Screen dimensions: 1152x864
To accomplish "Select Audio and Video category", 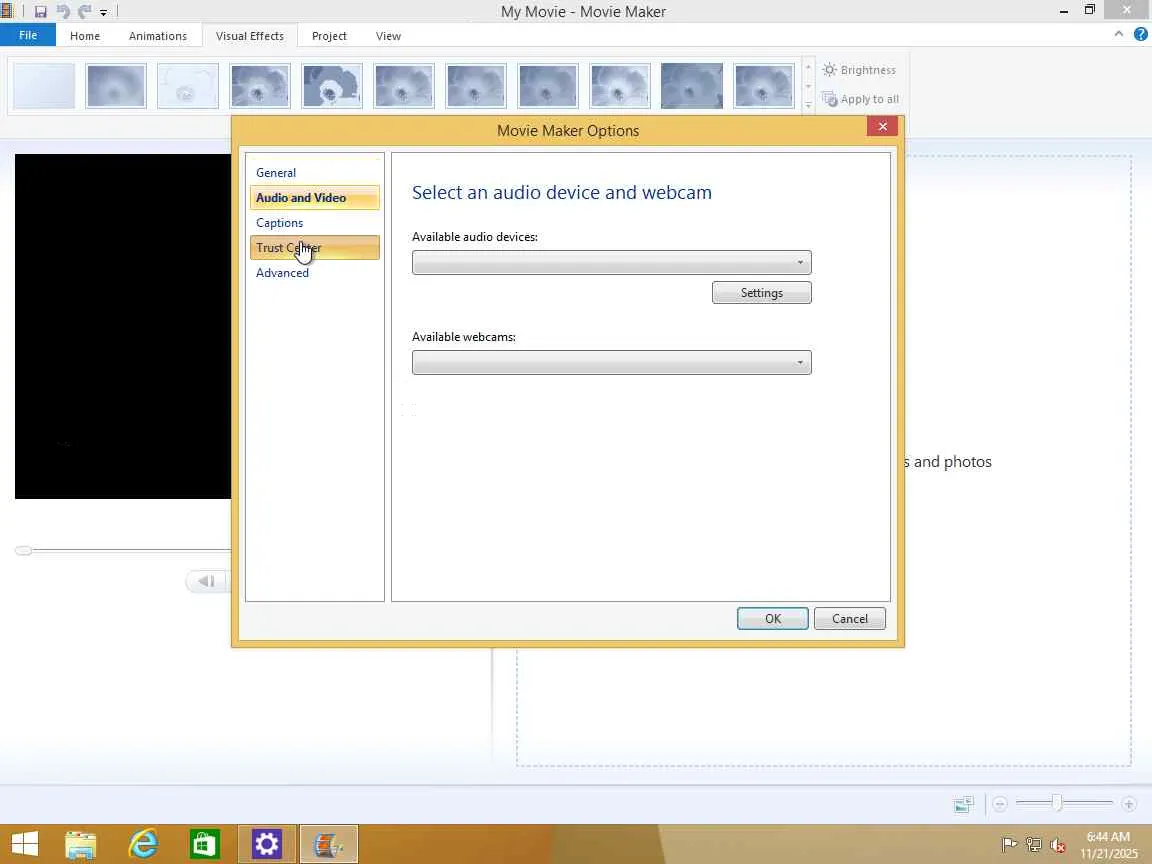I will 314,198.
